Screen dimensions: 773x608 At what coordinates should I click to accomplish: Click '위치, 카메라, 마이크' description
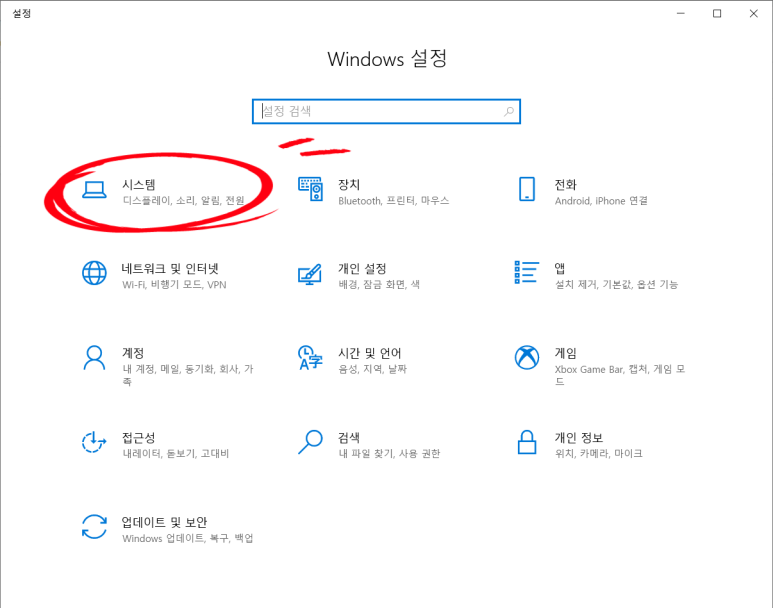[598, 454]
